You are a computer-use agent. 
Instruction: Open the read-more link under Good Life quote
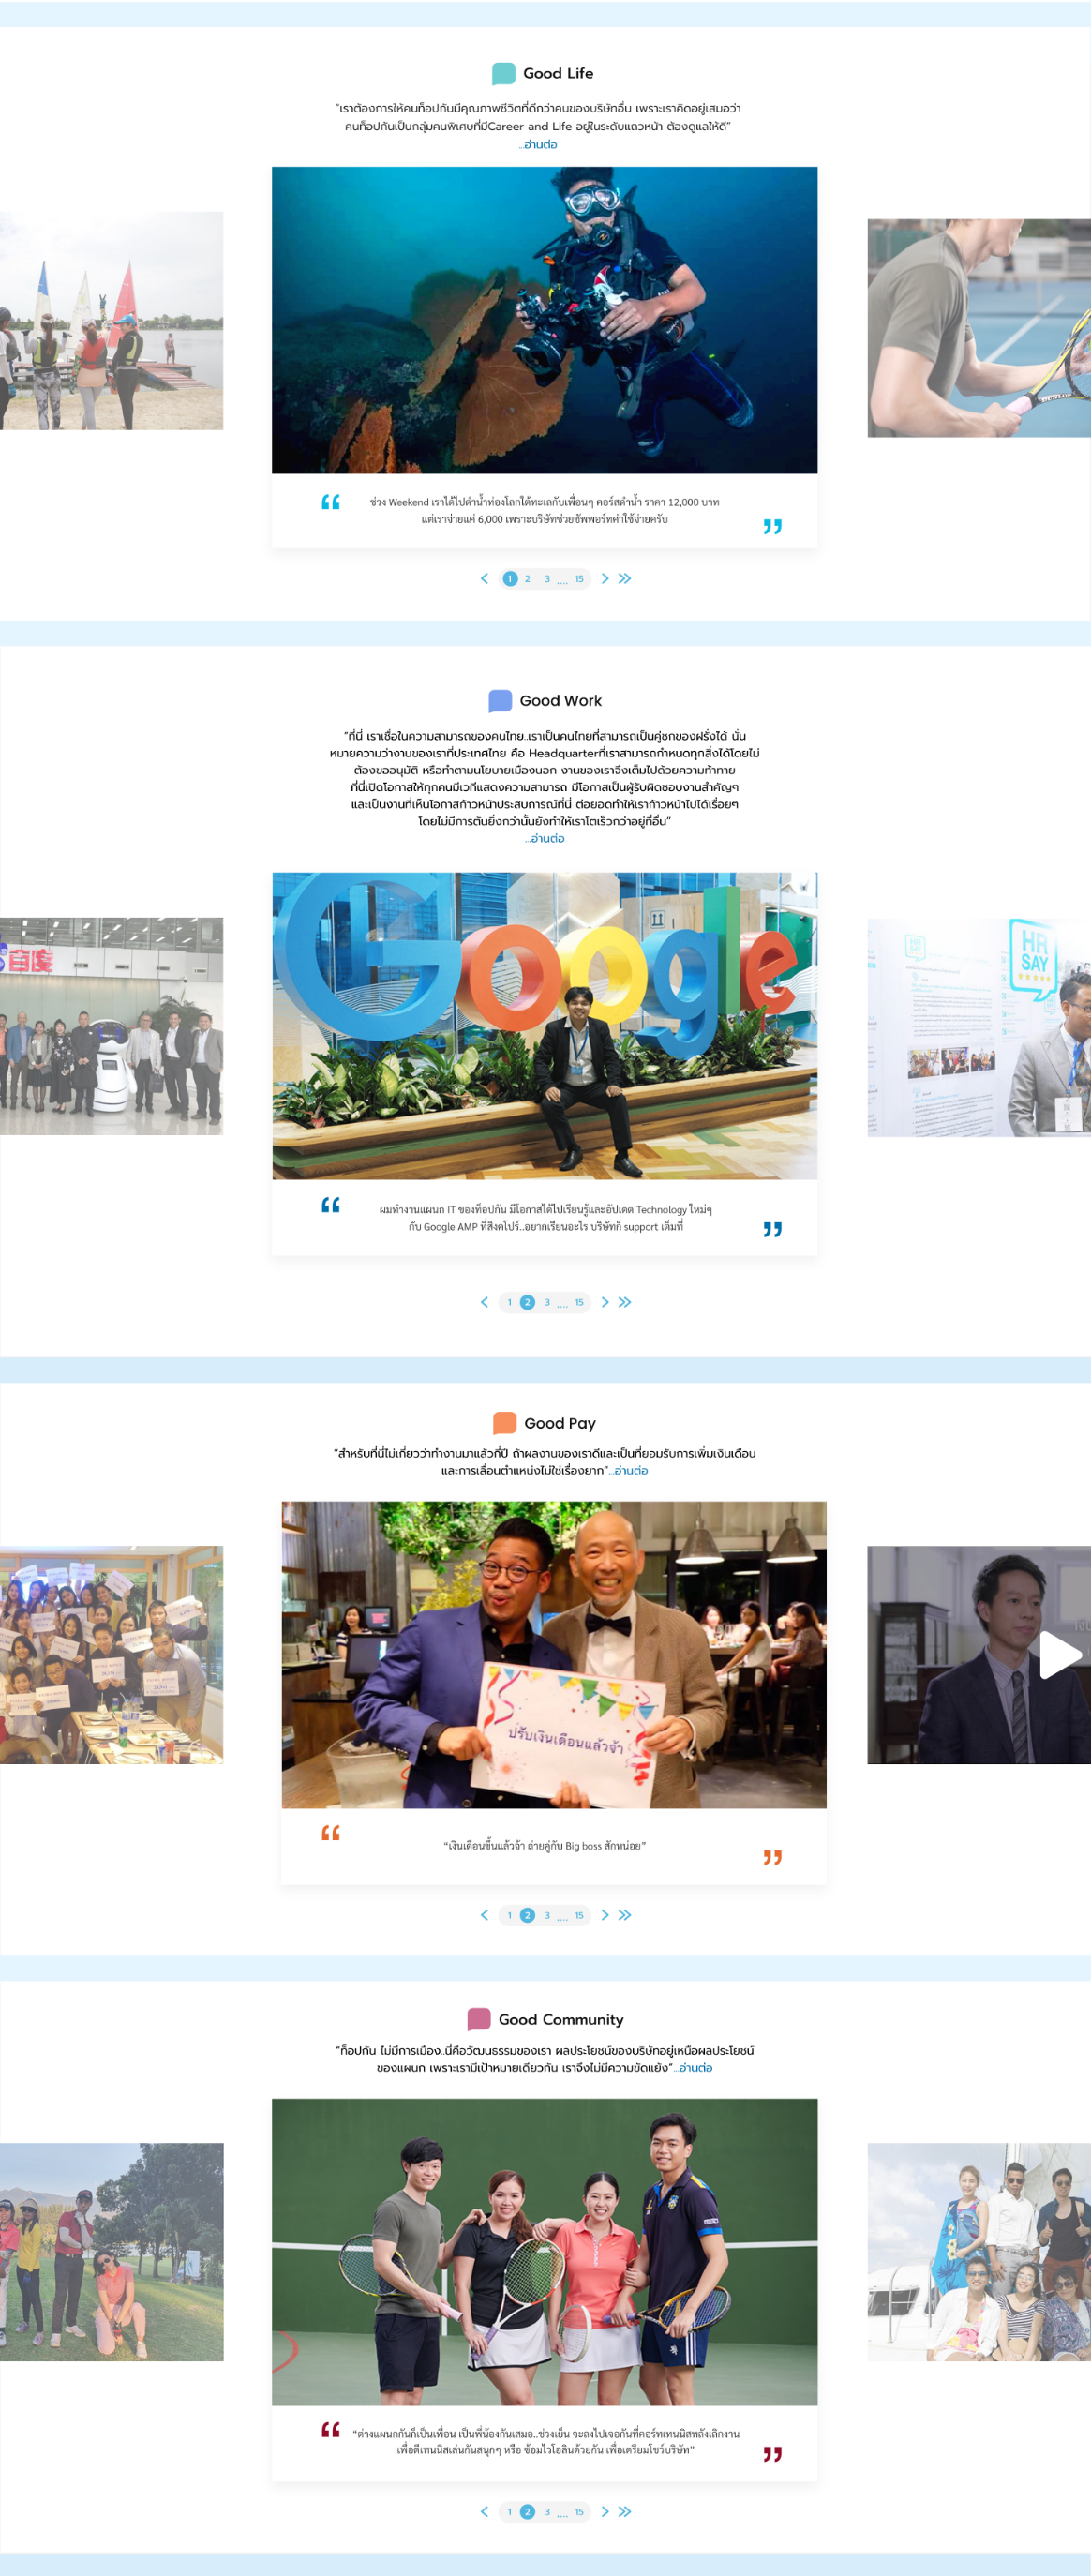click(539, 145)
